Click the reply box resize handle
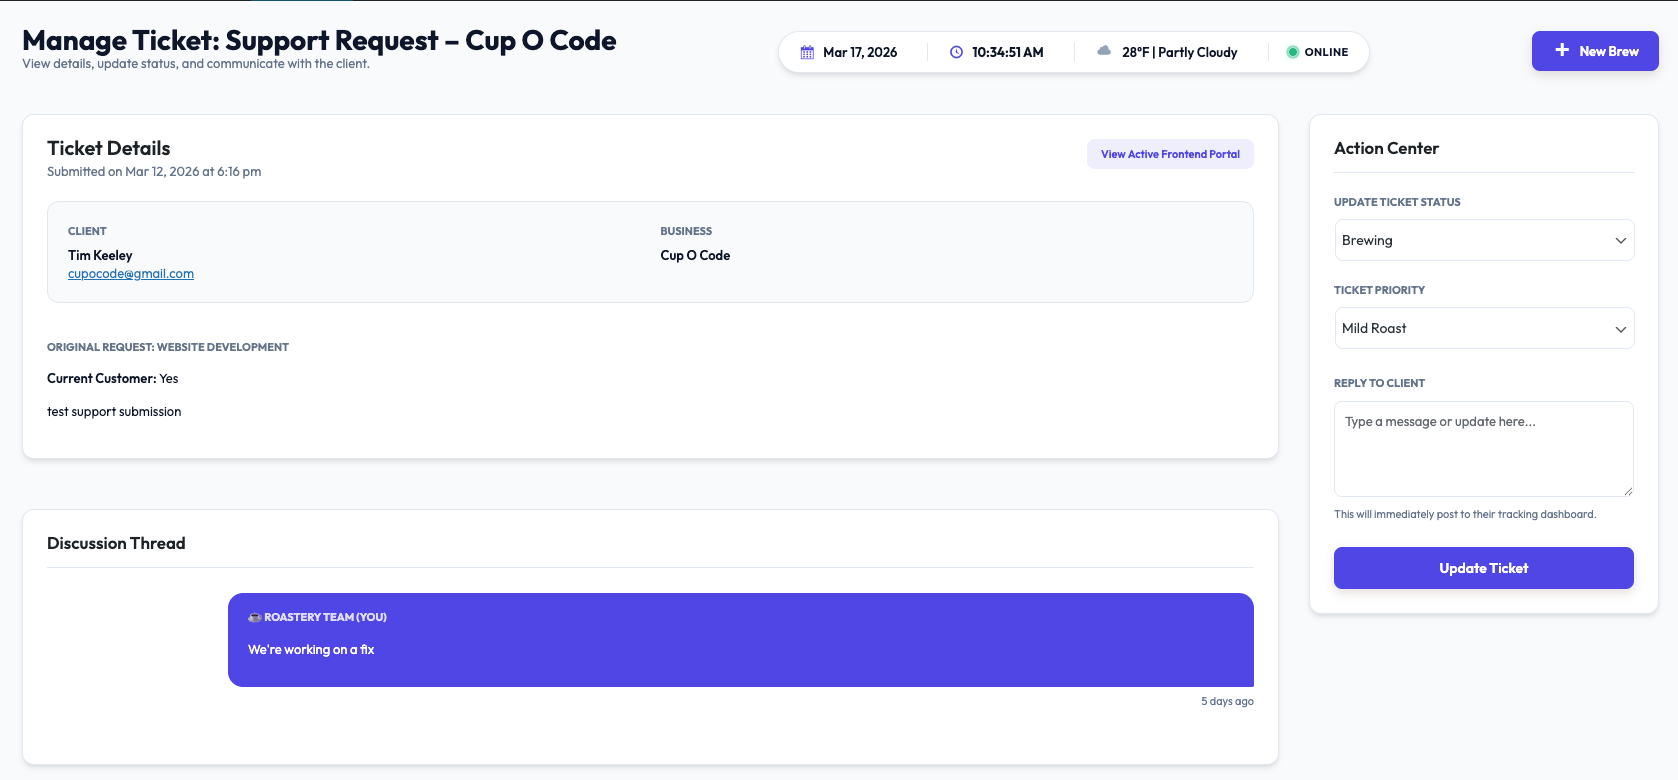 click(x=1628, y=491)
